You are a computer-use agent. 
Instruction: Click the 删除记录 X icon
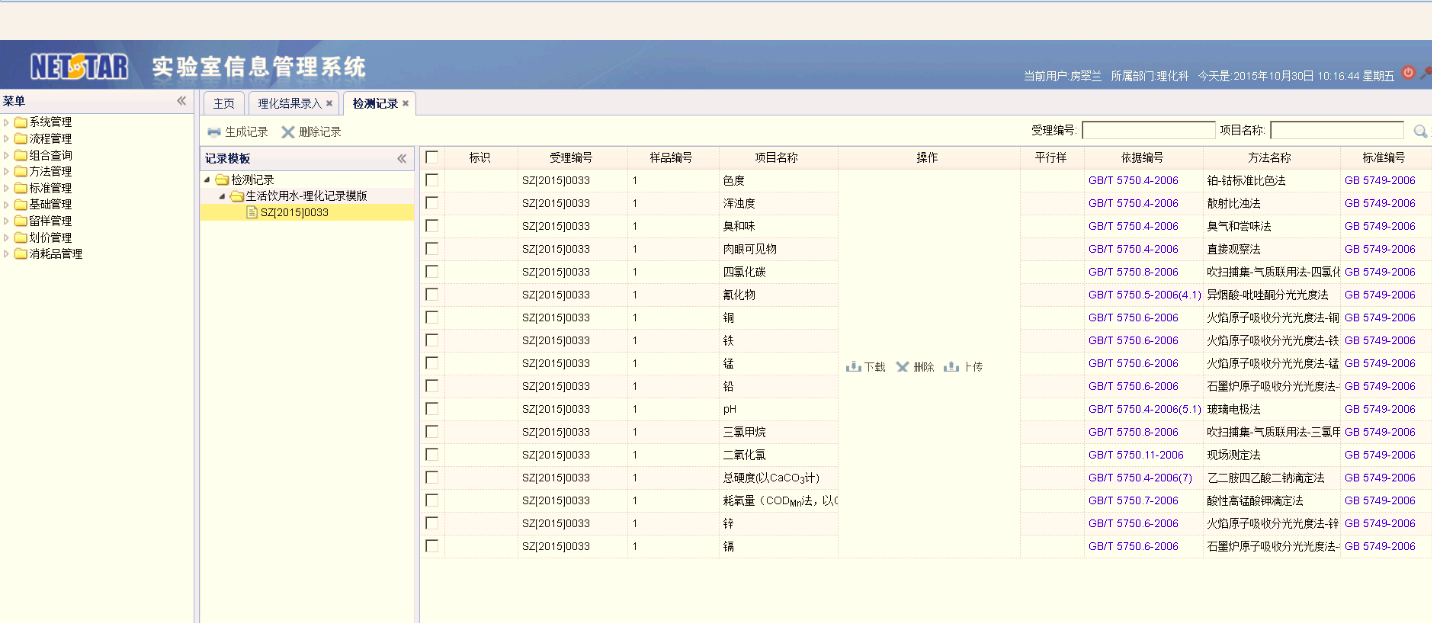(x=288, y=132)
